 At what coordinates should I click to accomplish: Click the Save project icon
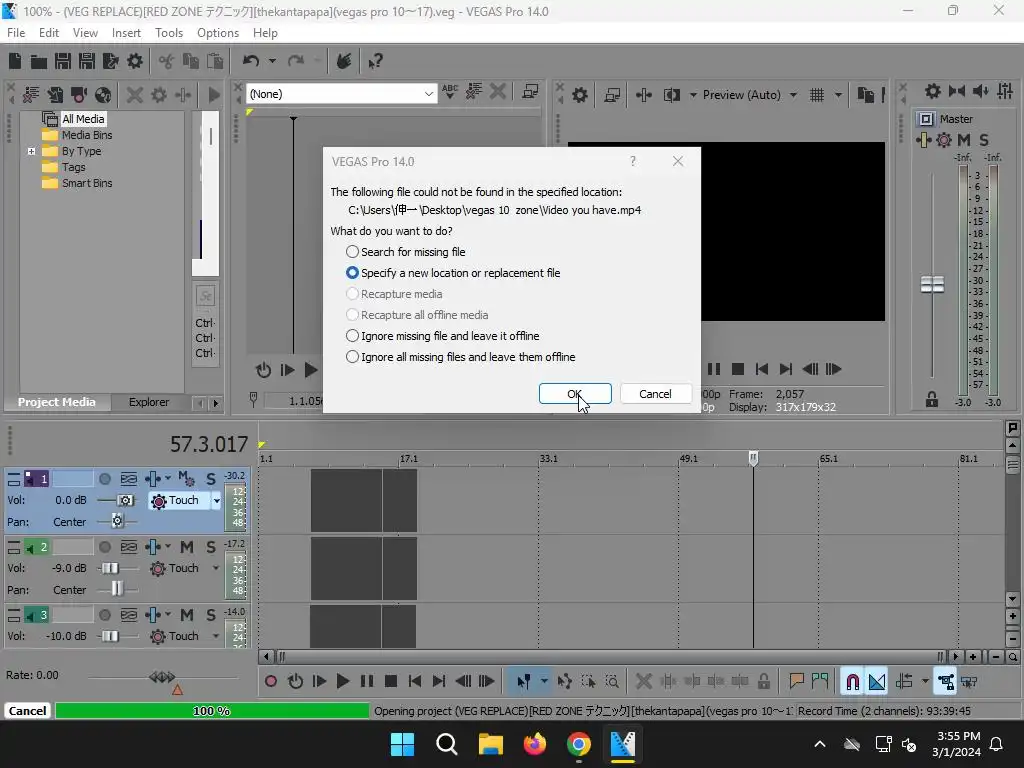(63, 61)
